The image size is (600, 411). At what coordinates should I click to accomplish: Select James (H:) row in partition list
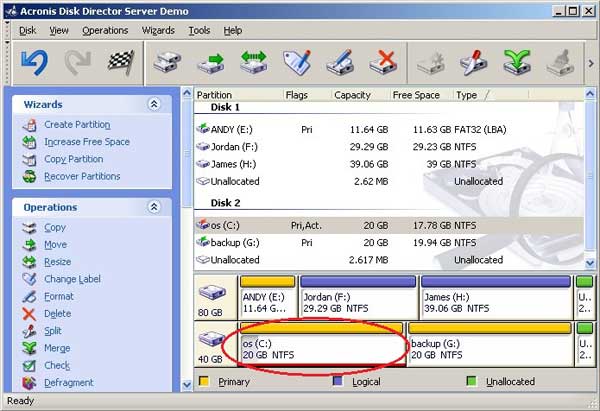click(x=389, y=164)
